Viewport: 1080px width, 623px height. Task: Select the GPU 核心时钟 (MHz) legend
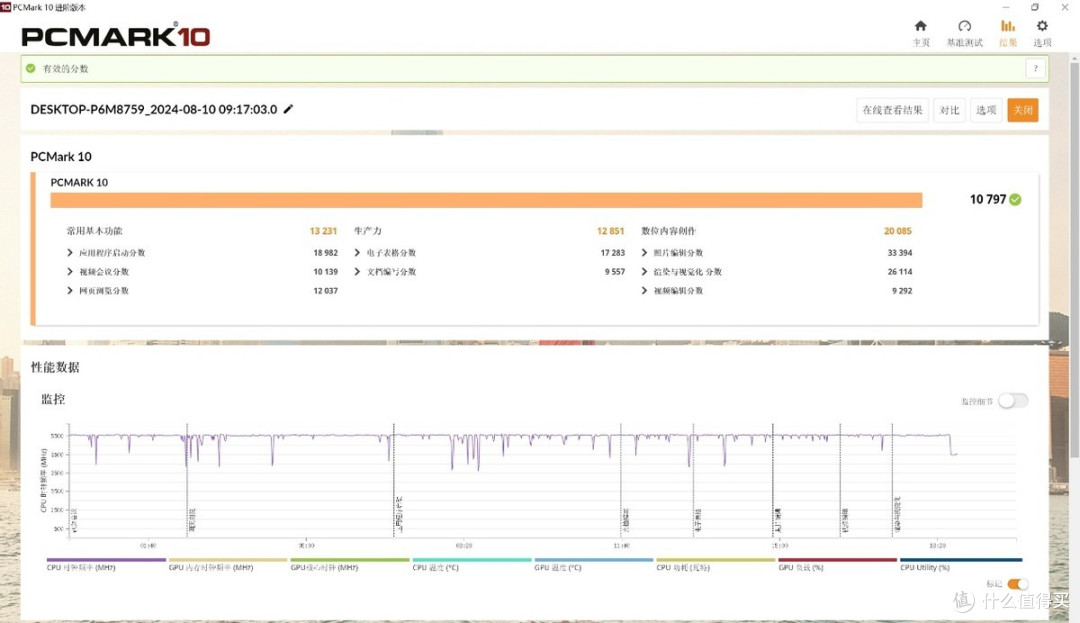pyautogui.click(x=350, y=564)
